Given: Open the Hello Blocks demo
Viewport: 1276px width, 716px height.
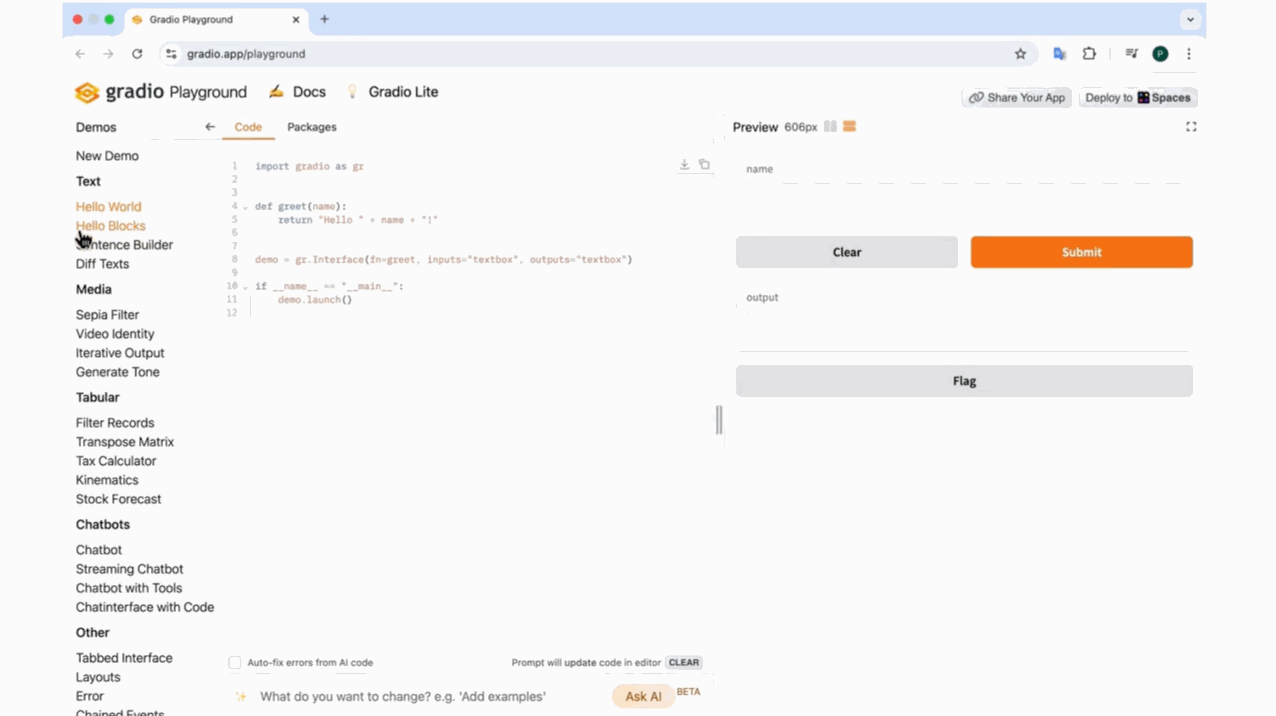Looking at the screenshot, I should click(x=111, y=226).
